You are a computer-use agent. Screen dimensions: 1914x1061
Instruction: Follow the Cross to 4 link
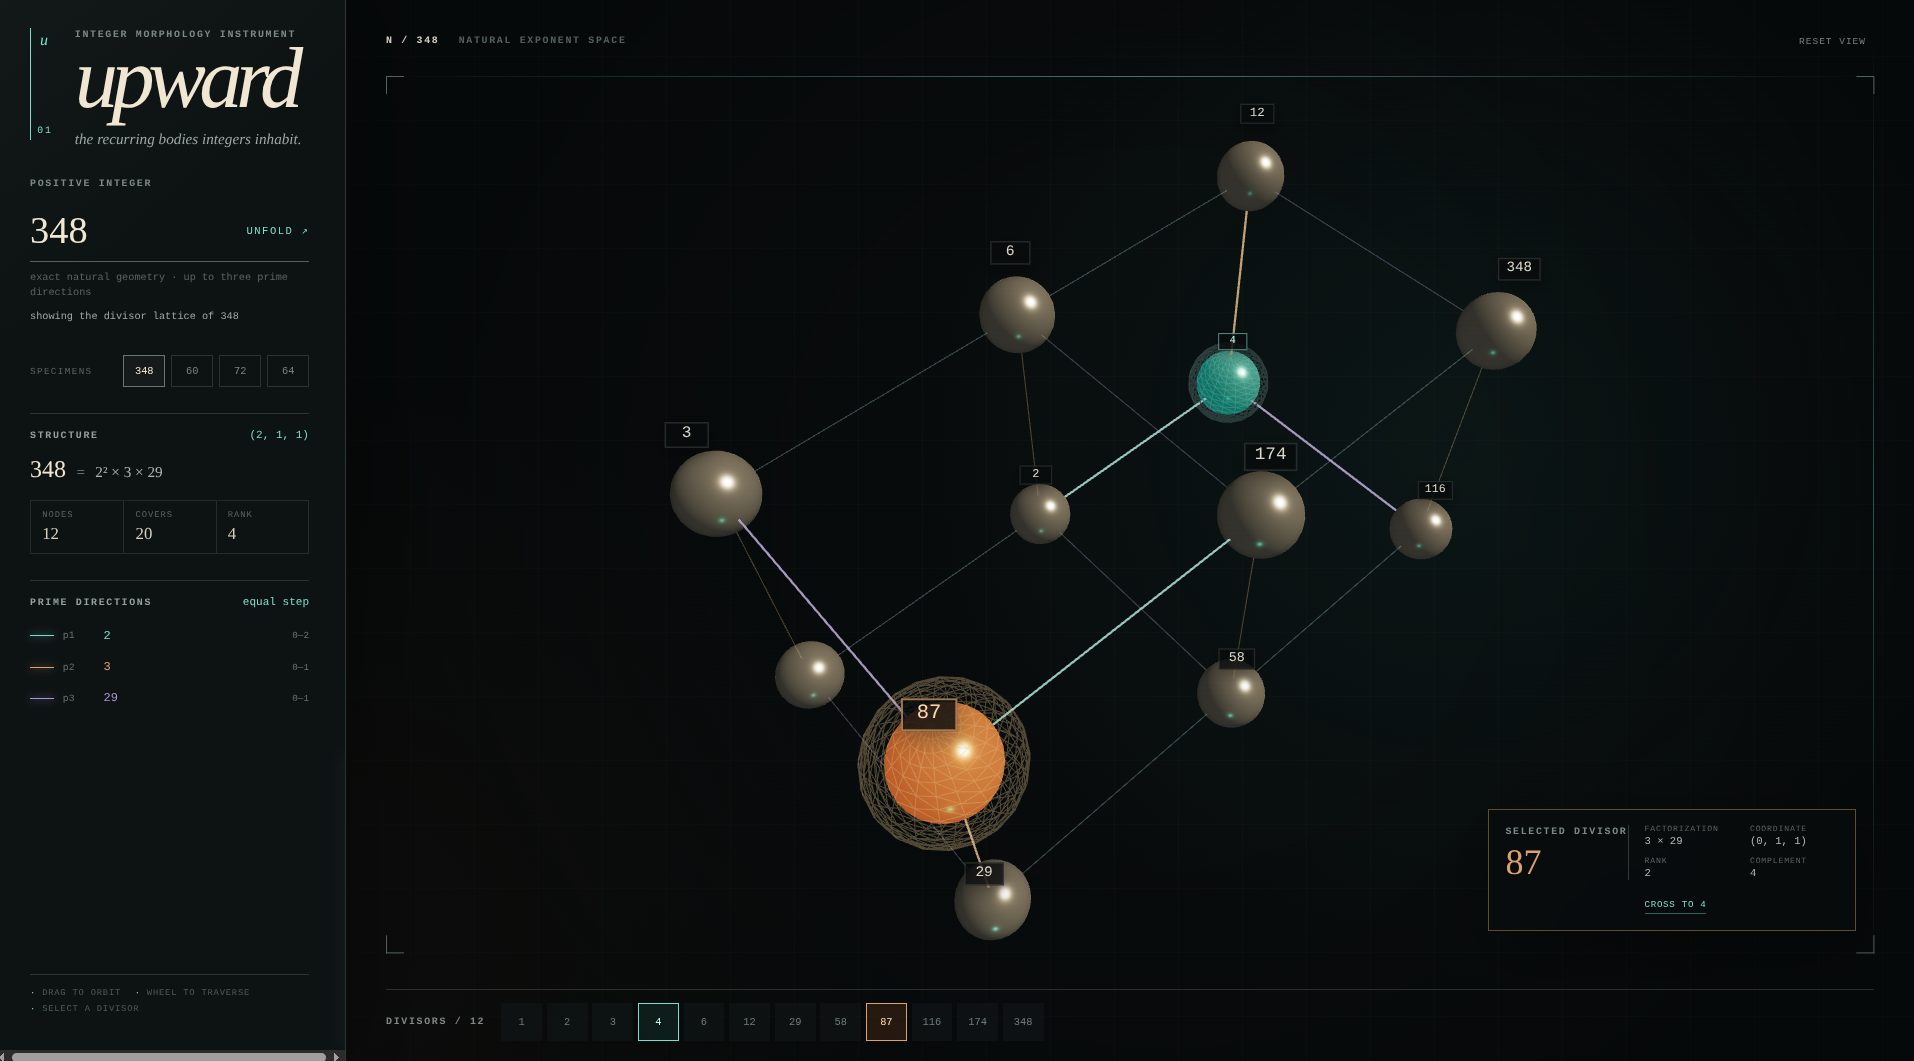(x=1675, y=904)
